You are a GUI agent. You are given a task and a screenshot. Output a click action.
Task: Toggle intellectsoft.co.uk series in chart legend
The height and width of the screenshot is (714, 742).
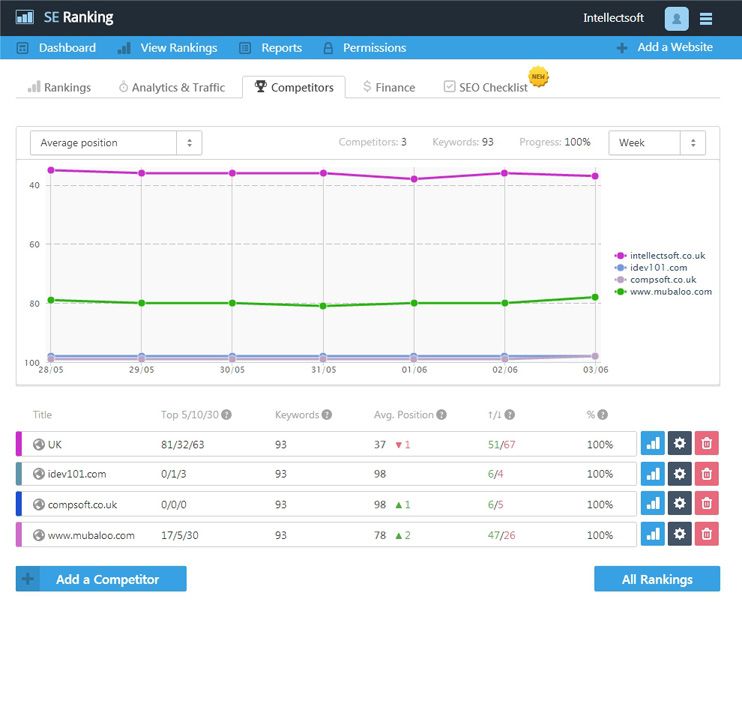point(660,256)
